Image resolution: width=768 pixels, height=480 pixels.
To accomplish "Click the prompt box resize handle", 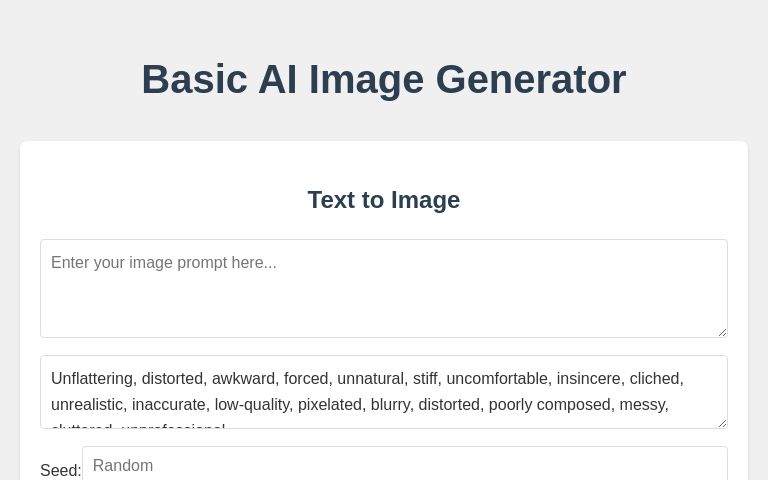I will [x=721, y=331].
